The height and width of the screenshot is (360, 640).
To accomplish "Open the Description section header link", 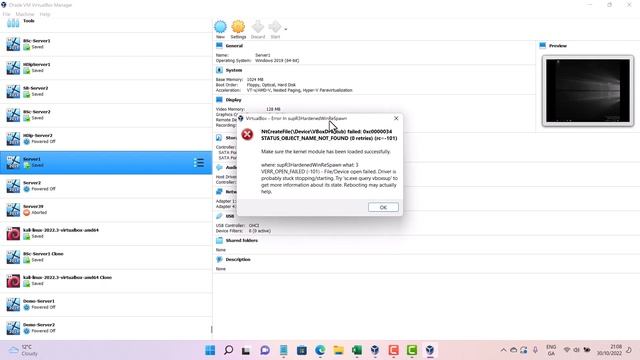I will [x=238, y=260].
